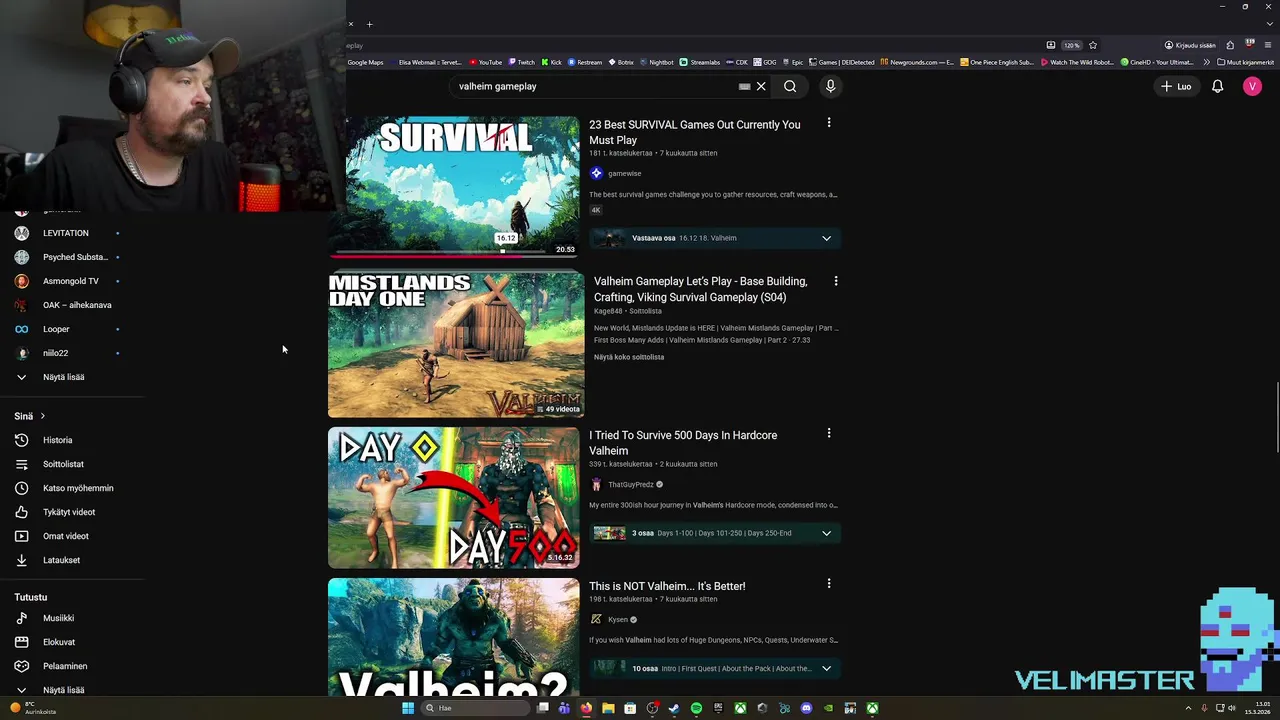This screenshot has width=1280, height=720.
Task: Expand the 10 osaa chapters list
Action: (826, 668)
